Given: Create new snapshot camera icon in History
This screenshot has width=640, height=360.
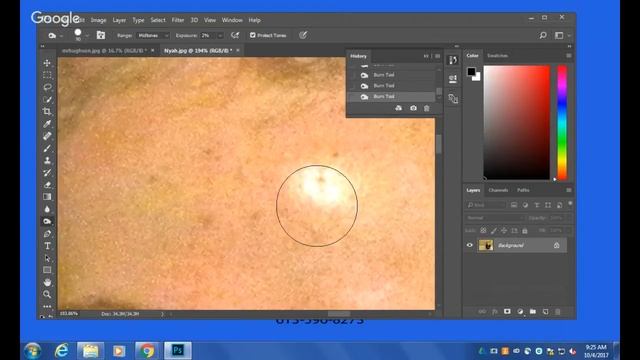Looking at the screenshot, I should coord(413,108).
